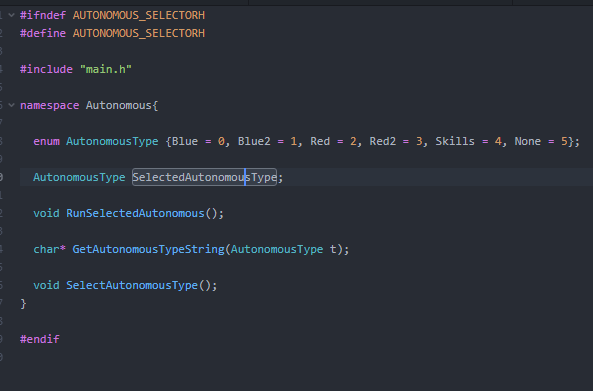The width and height of the screenshot is (593, 391).
Task: Click the namespace keyword
Action: [50, 105]
